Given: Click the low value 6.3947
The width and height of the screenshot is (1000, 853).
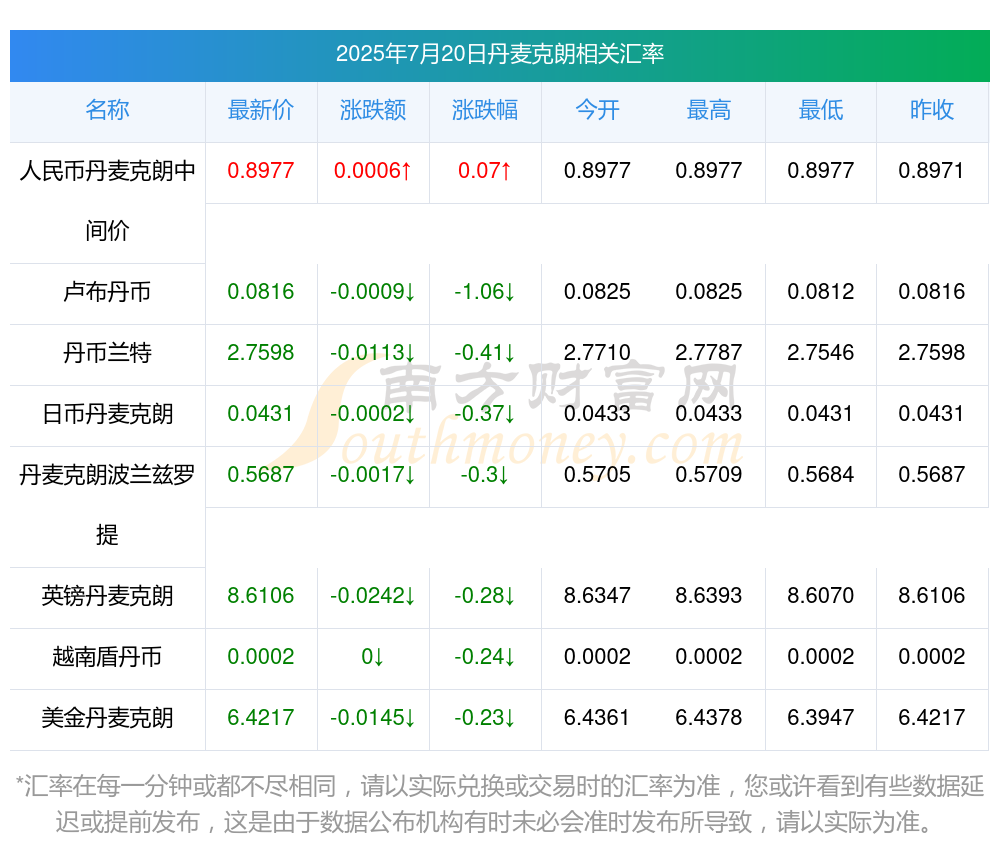Looking at the screenshot, I should tap(821, 718).
